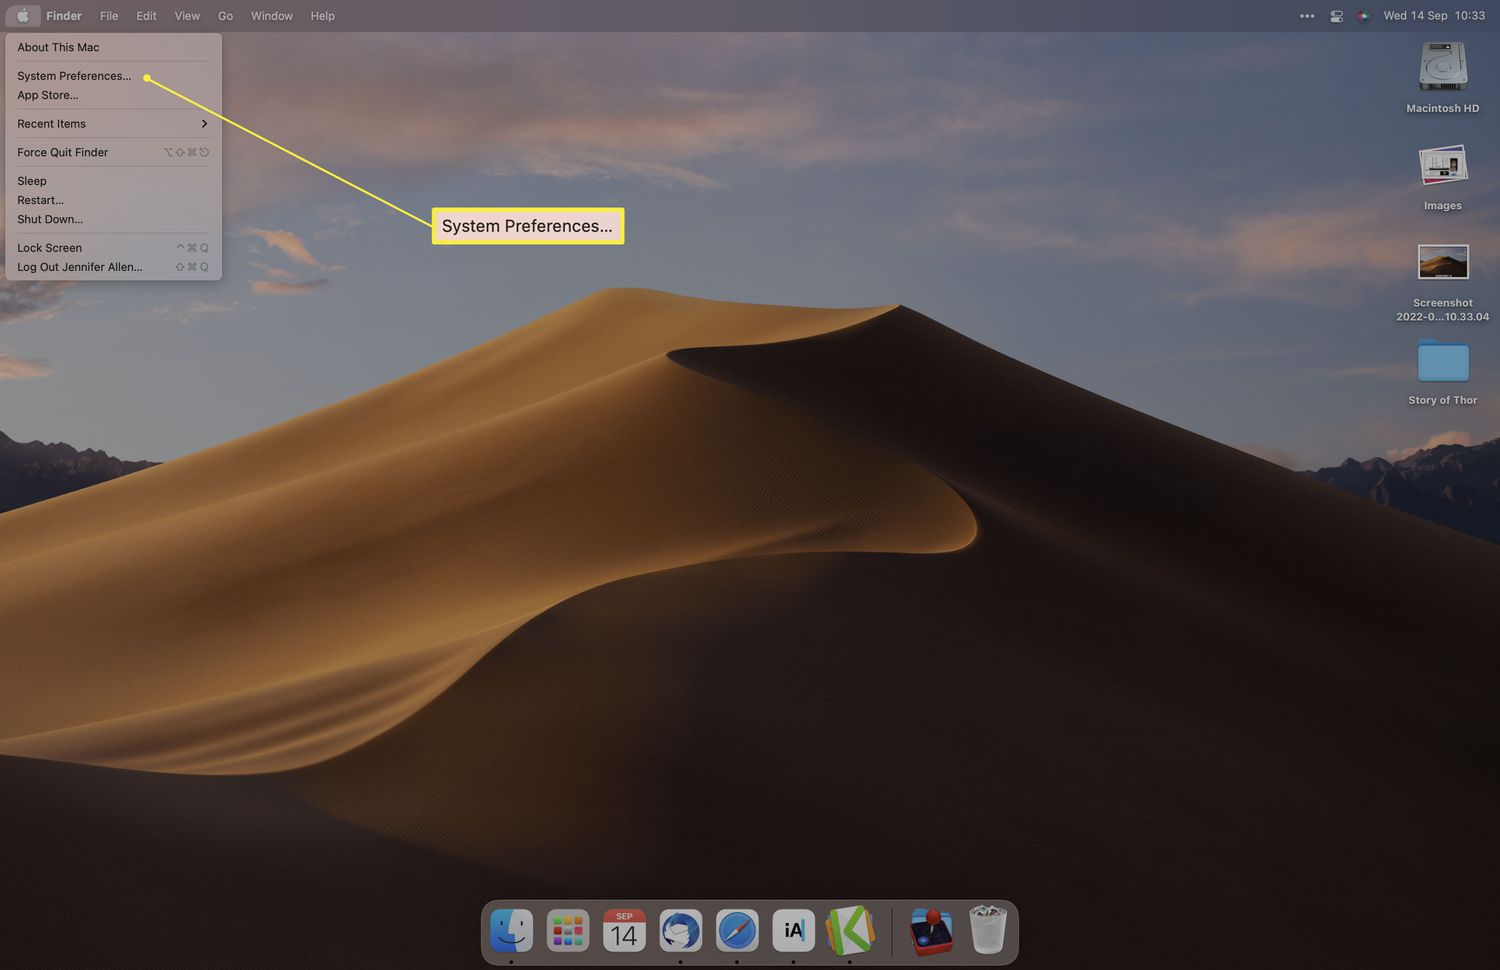Viewport: 1500px width, 970px height.
Task: Select the Story of Thor folder
Action: (1443, 362)
